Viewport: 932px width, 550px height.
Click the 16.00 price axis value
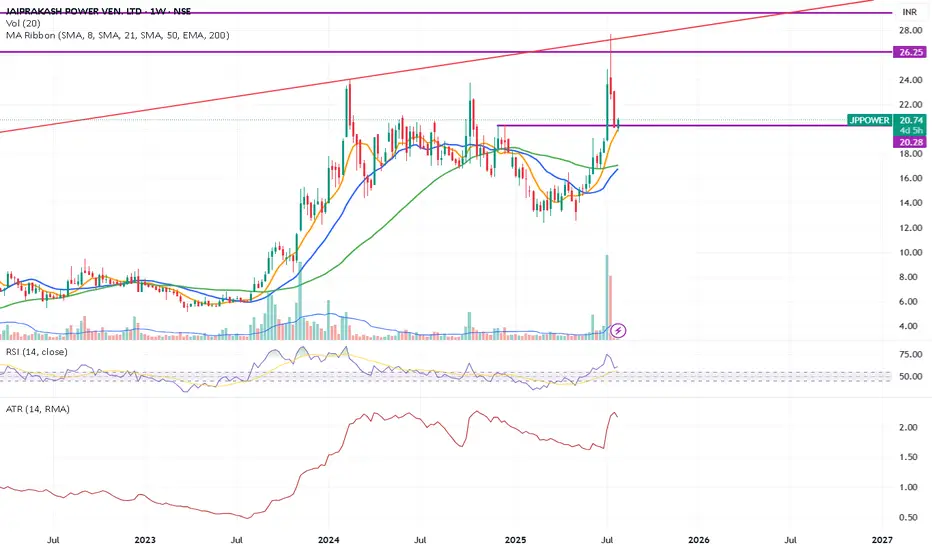click(911, 178)
